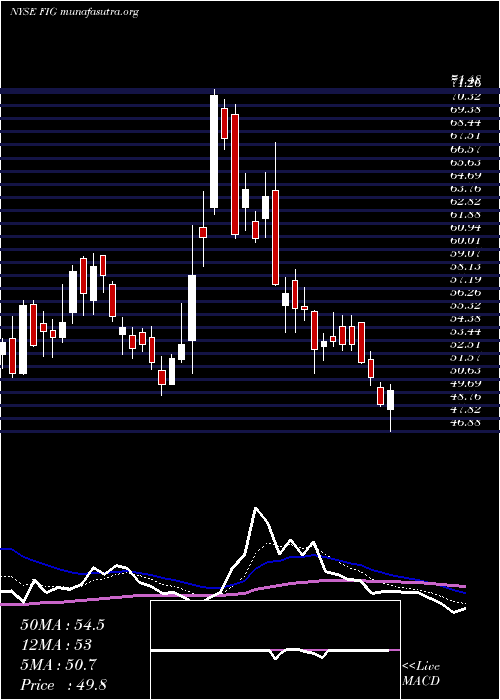This screenshot has height=700, width=500.
Task: Click inside the MACD inset chart
Action: tap(275, 650)
